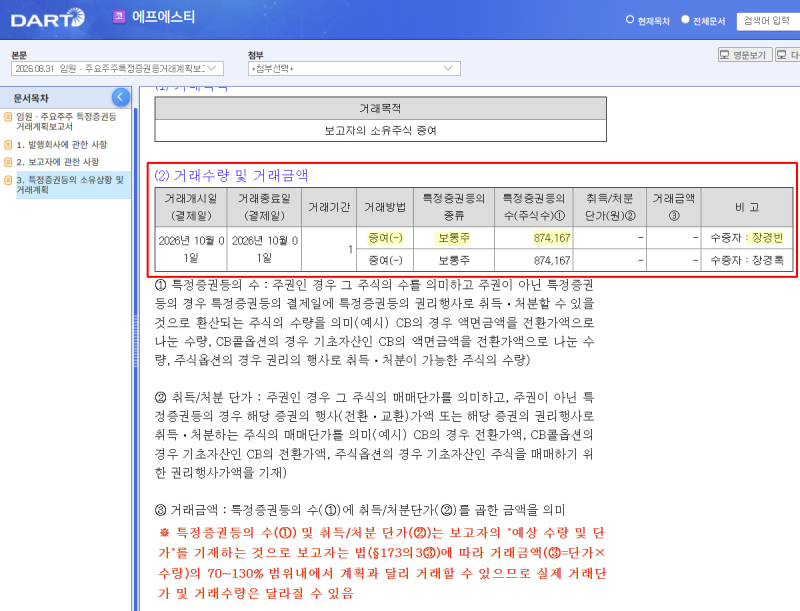Click document icon beside 3. 특정증권등의 소유상황
Viewport: 800px width, 611px height.
tap(8, 180)
